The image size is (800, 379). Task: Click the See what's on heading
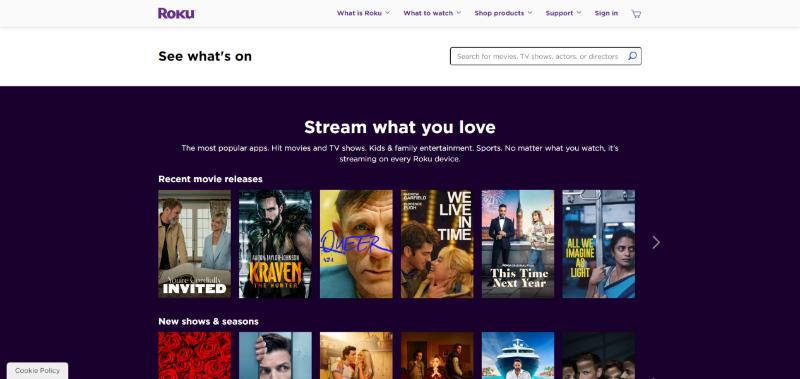[205, 56]
